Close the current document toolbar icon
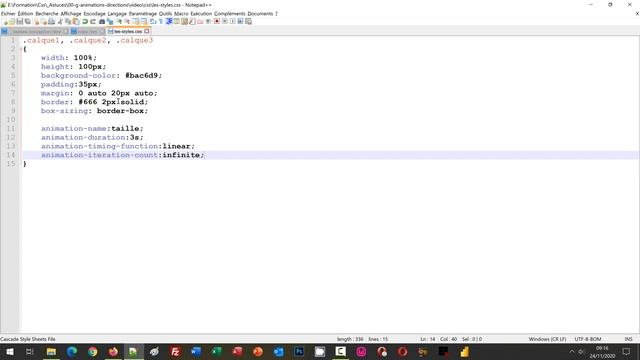The image size is (640, 360). 36,21
